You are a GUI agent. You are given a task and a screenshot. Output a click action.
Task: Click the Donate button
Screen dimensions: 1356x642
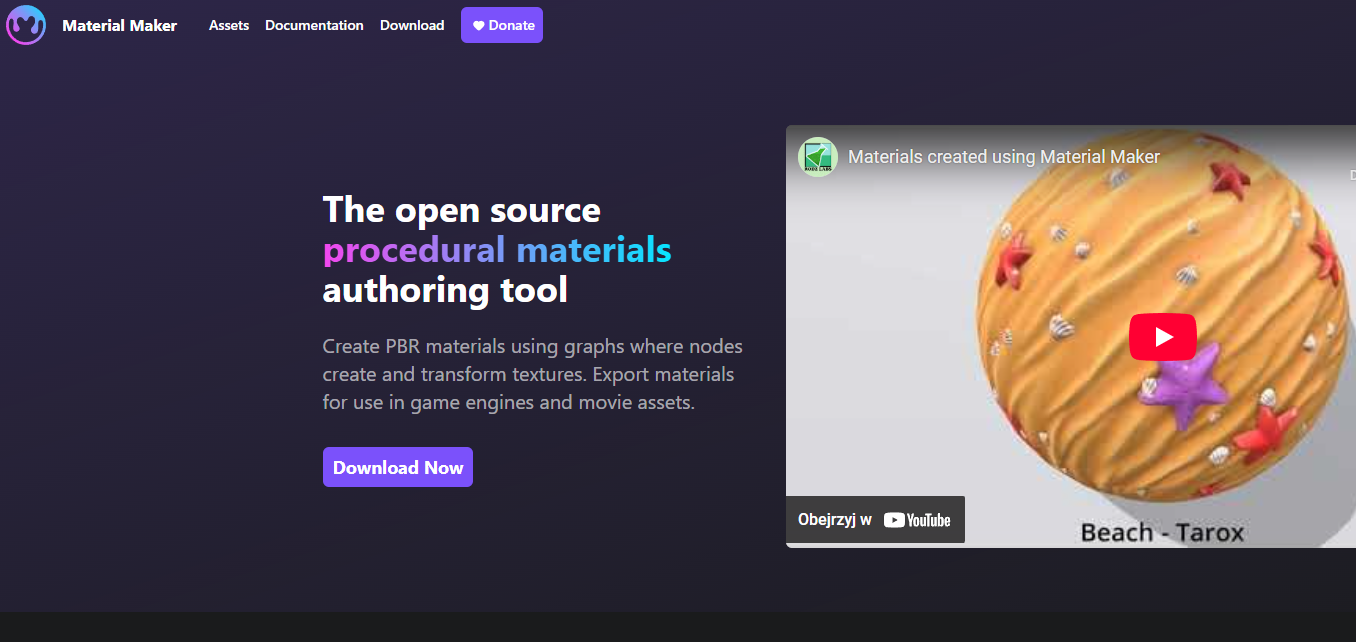502,25
